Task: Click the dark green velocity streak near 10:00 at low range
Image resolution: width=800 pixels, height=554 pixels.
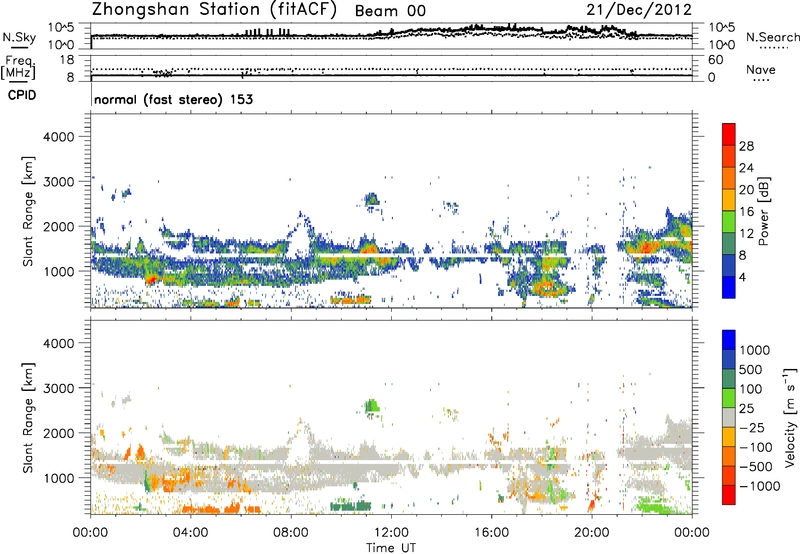Action: coord(350,507)
